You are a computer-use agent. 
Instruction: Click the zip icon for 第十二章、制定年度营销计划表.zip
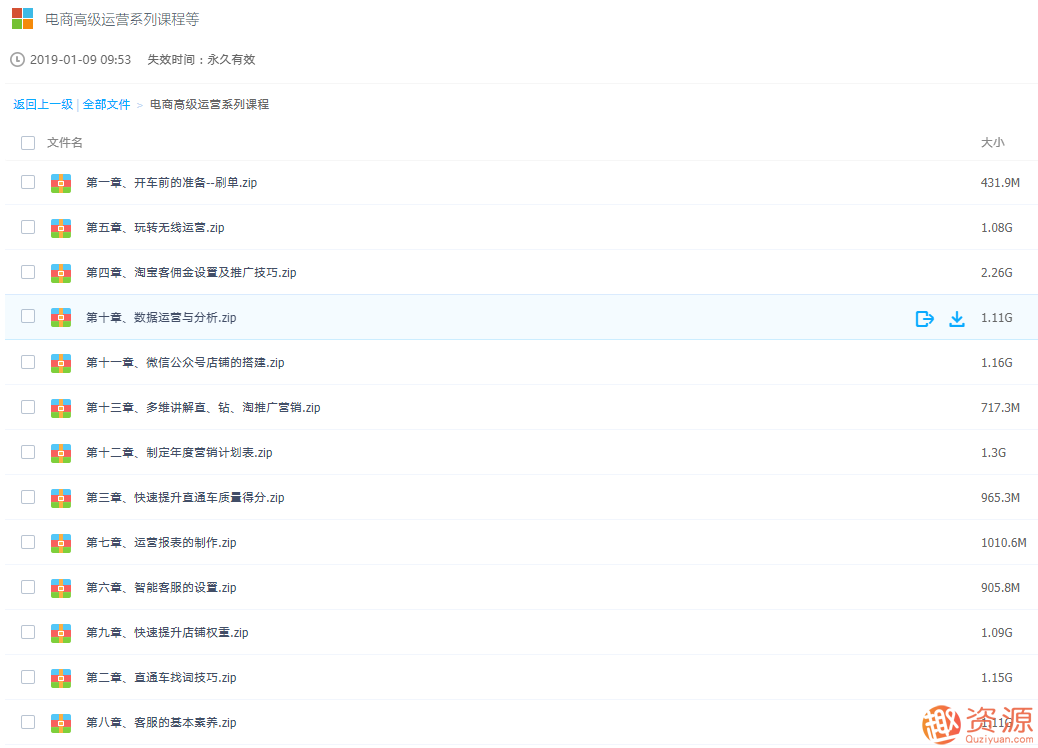(61, 453)
